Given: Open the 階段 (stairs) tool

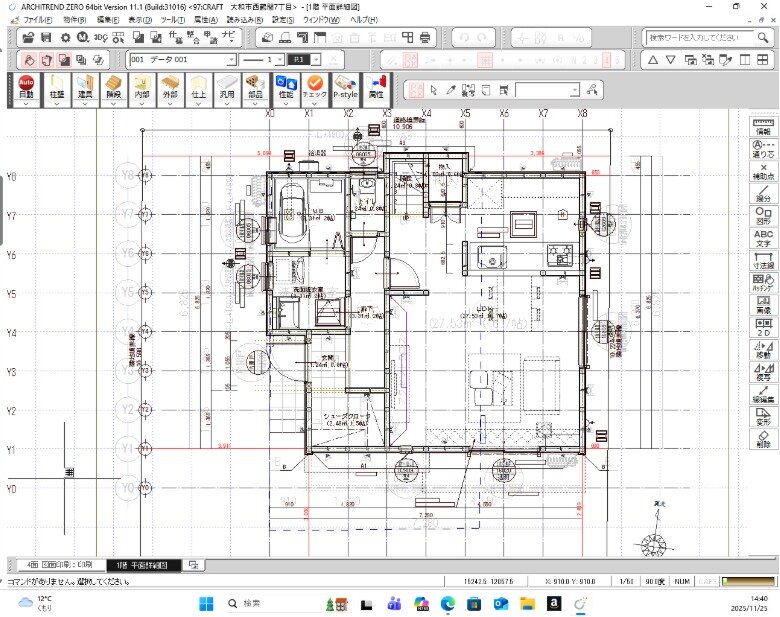Looking at the screenshot, I should 114,86.
